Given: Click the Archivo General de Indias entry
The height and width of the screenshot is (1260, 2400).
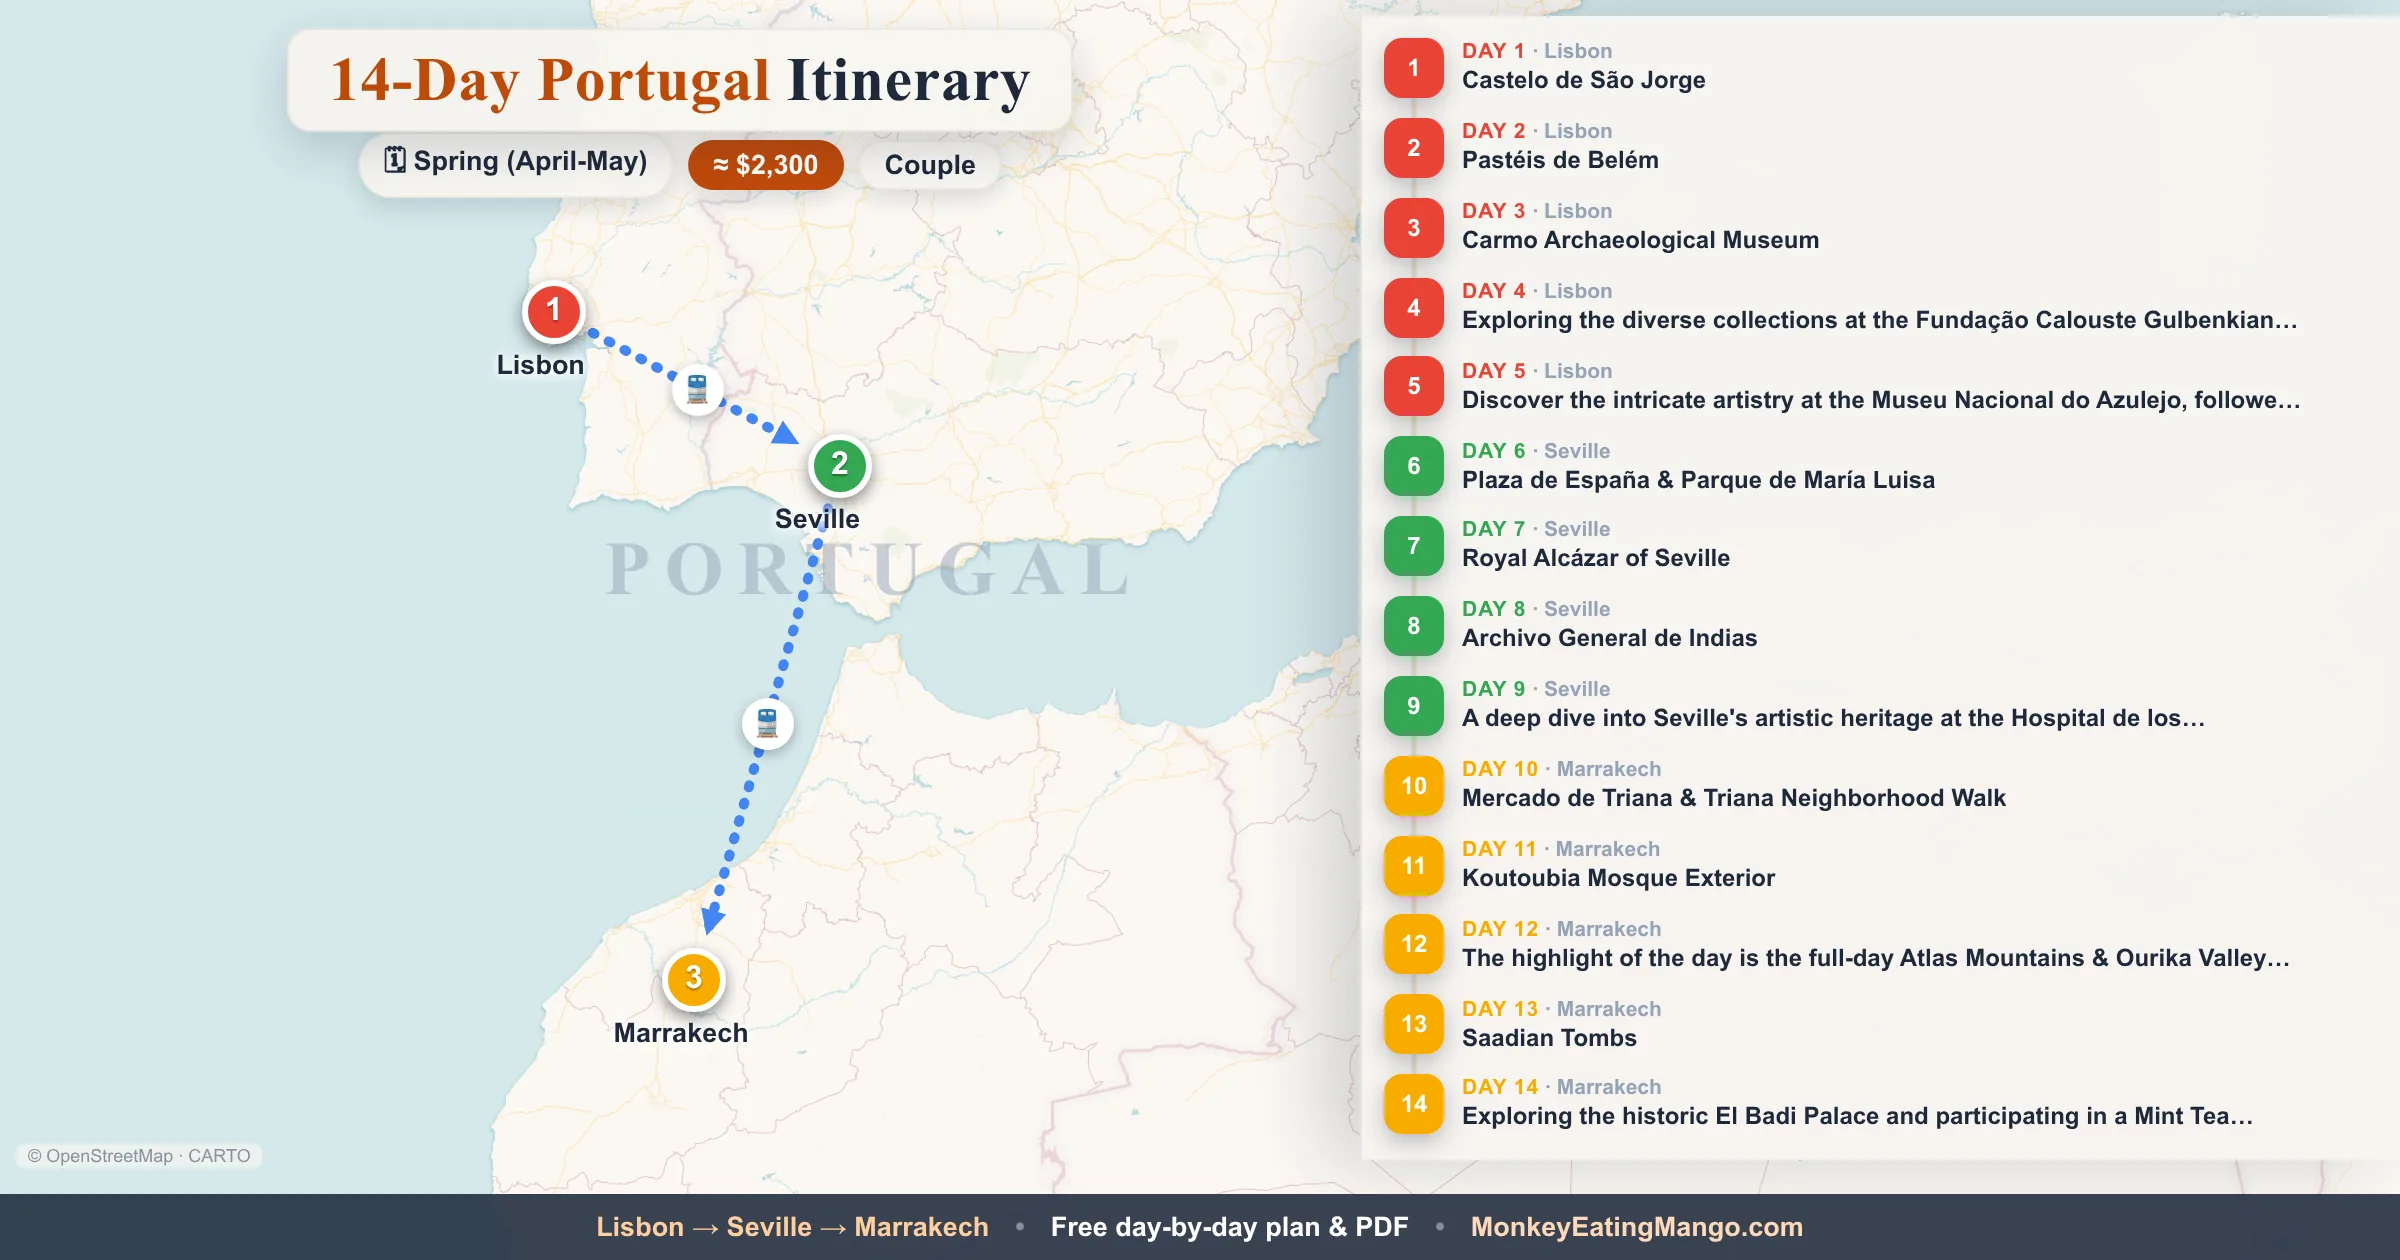Looking at the screenshot, I should click(x=1609, y=638).
